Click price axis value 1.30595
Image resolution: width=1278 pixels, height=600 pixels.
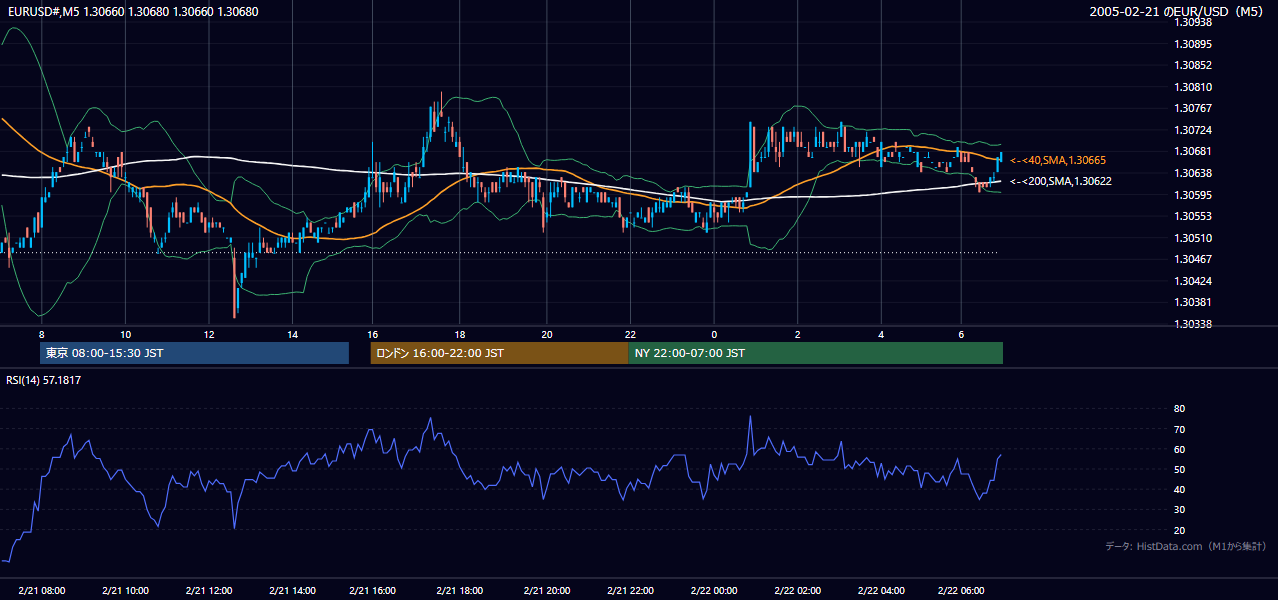click(1193, 195)
